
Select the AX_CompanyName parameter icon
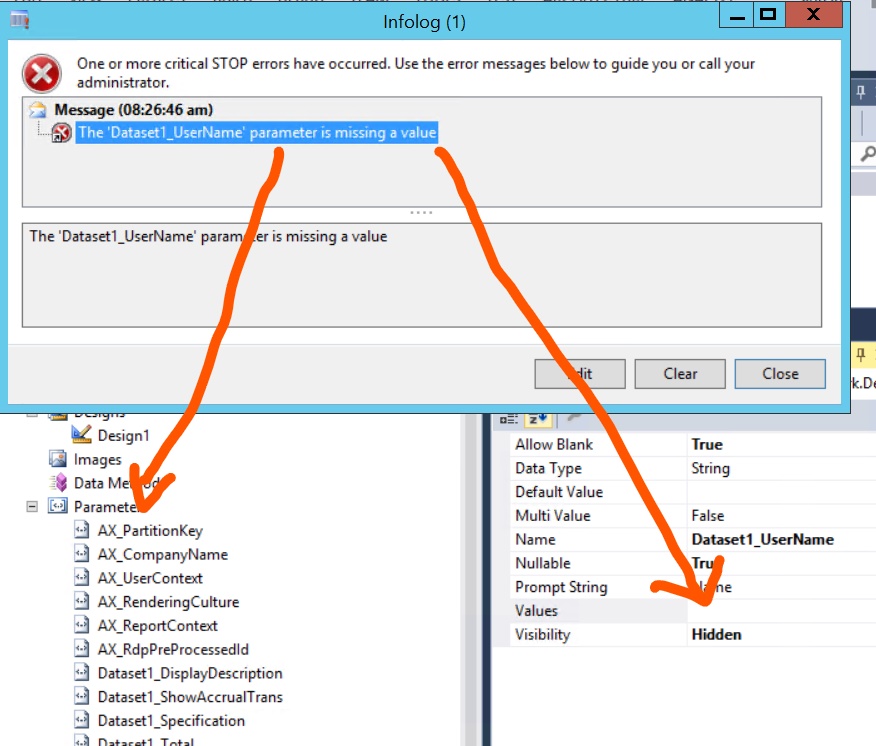[x=83, y=554]
